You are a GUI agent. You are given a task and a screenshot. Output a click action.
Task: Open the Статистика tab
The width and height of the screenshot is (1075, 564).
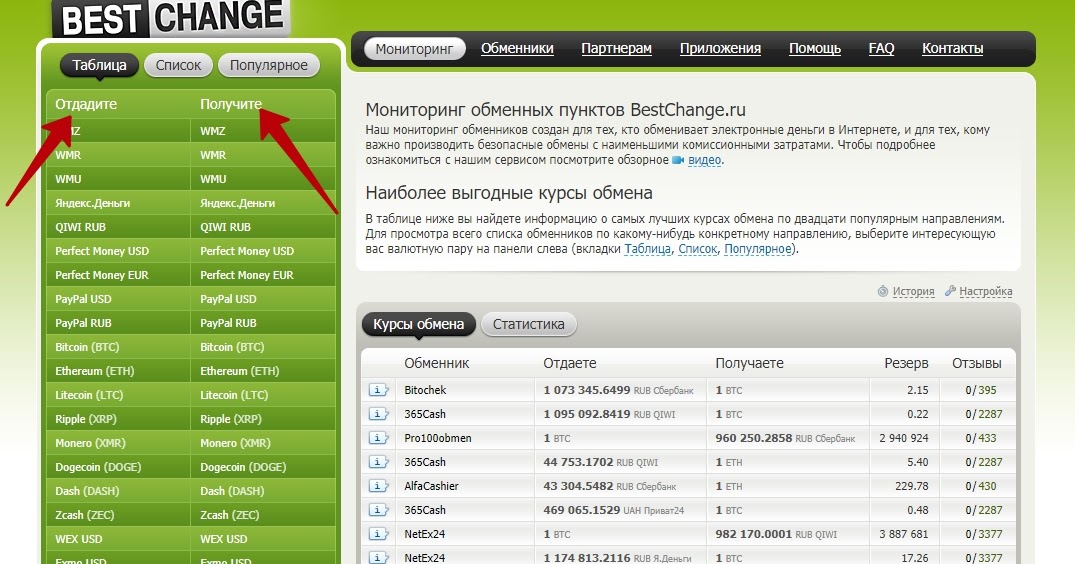coord(529,324)
